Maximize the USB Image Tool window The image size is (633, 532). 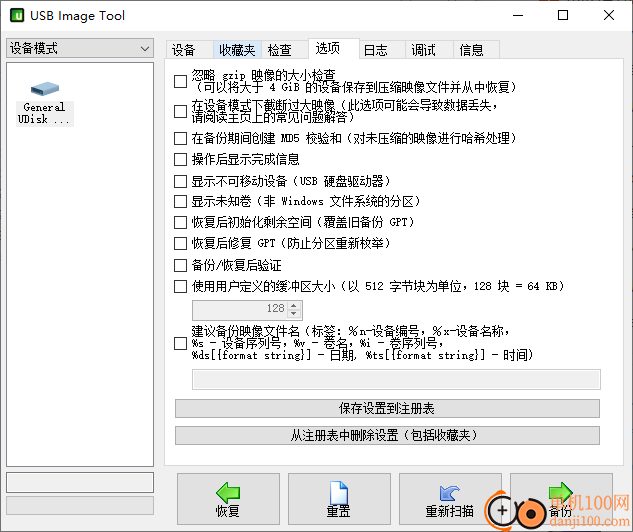pyautogui.click(x=563, y=15)
